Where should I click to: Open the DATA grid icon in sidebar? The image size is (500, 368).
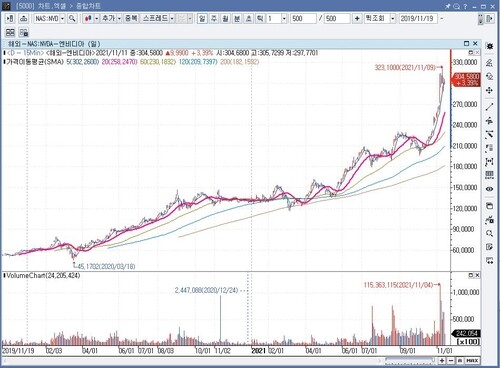tap(489, 175)
